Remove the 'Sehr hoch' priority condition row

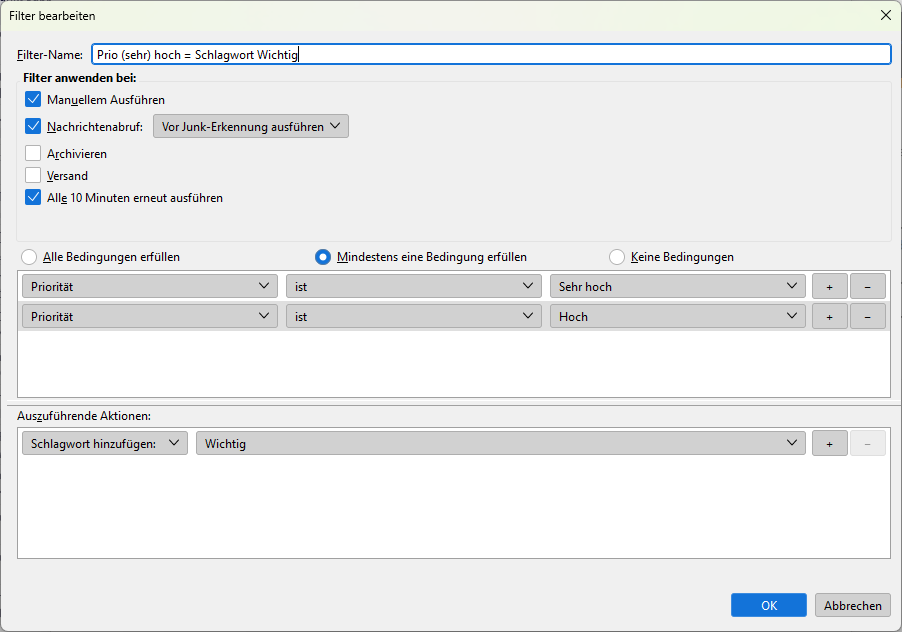coord(867,286)
